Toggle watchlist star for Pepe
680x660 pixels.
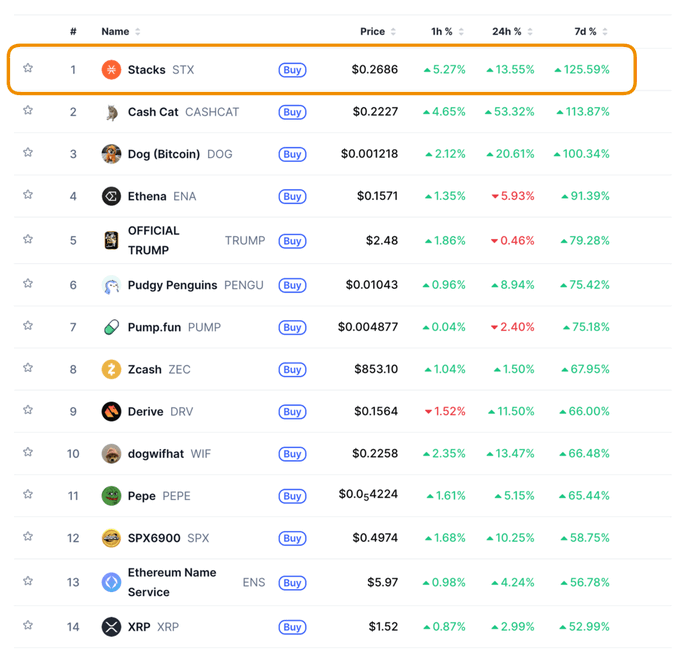coord(28,494)
